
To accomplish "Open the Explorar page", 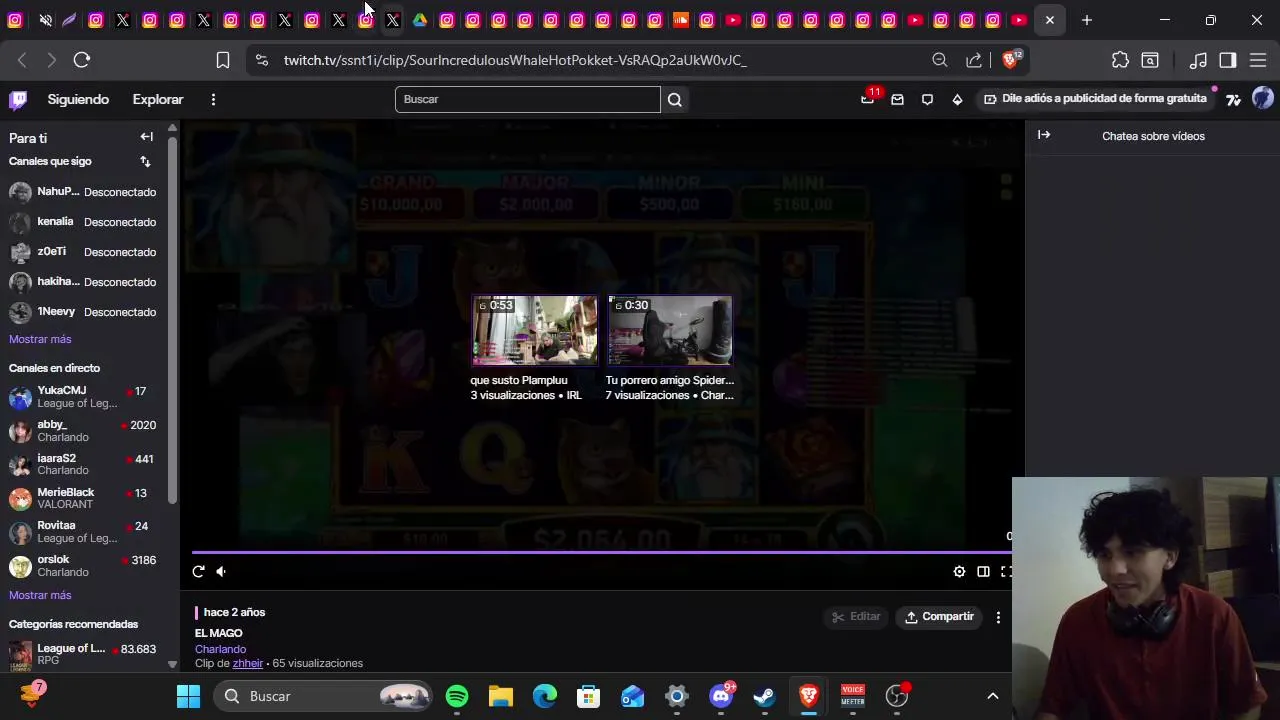I will click(158, 99).
